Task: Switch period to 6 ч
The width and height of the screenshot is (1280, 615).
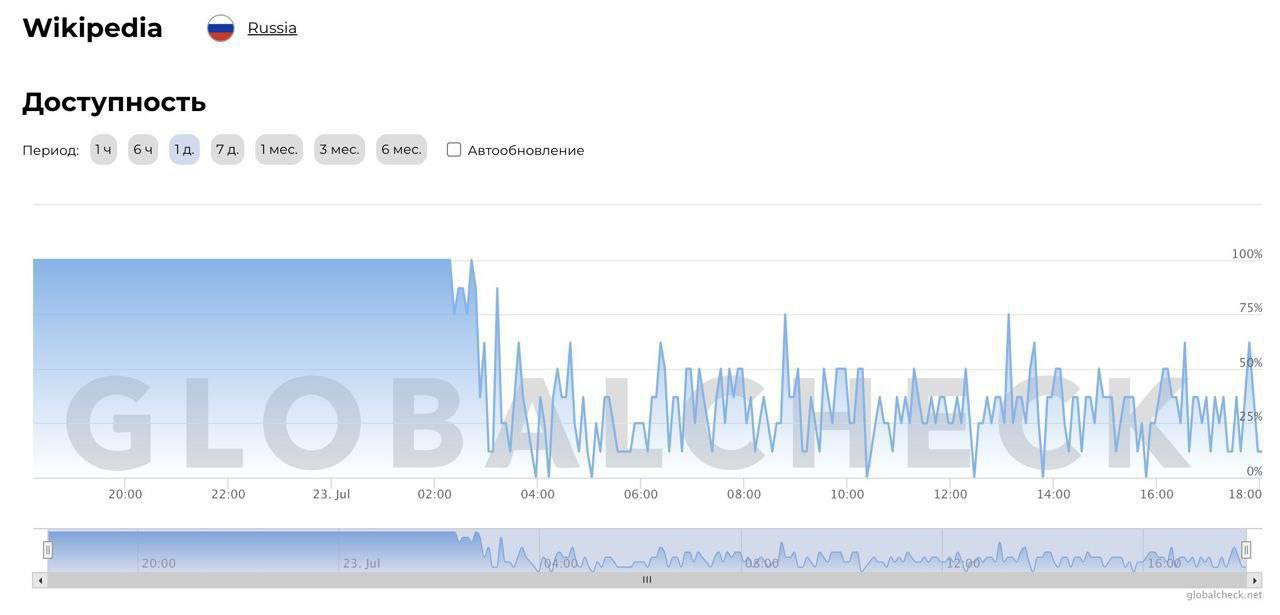Action: 143,150
